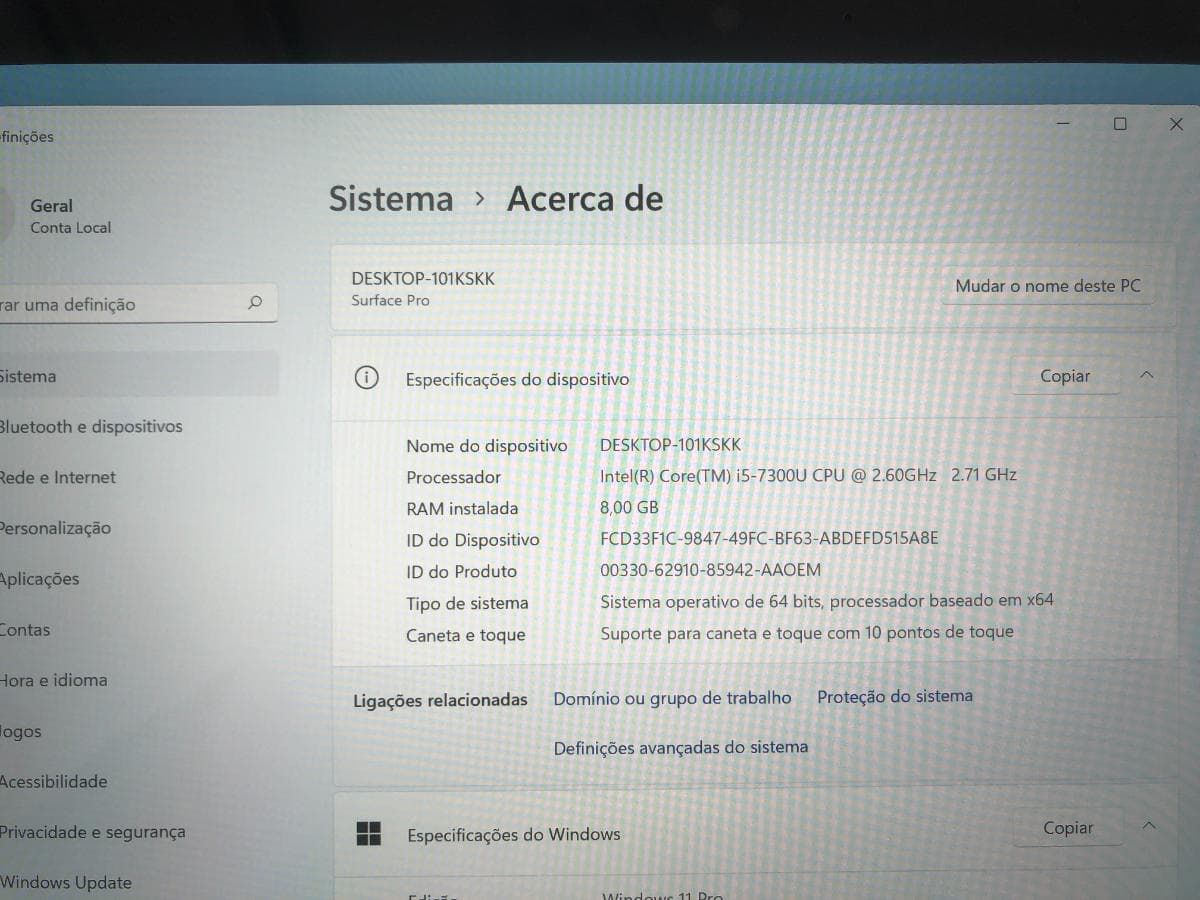Click the Tipo de sistema value text

827,601
